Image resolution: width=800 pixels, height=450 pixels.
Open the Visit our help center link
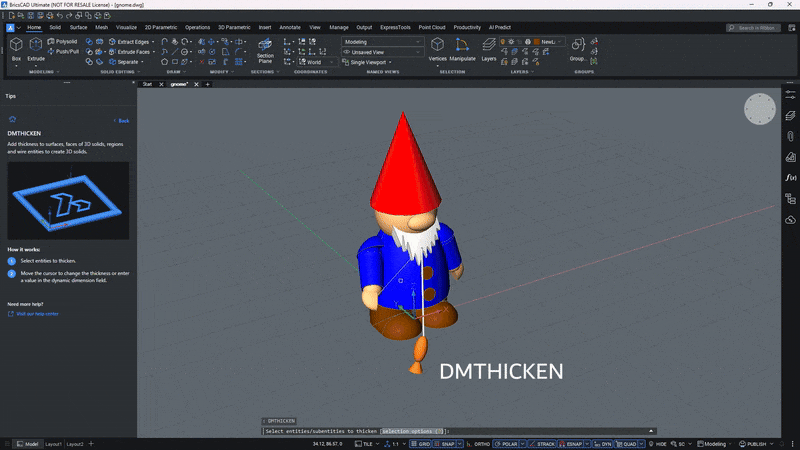[x=37, y=314]
